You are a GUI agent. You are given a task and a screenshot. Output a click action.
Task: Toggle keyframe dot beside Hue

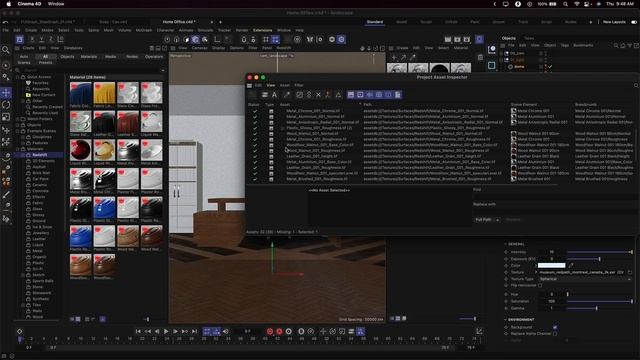point(507,294)
